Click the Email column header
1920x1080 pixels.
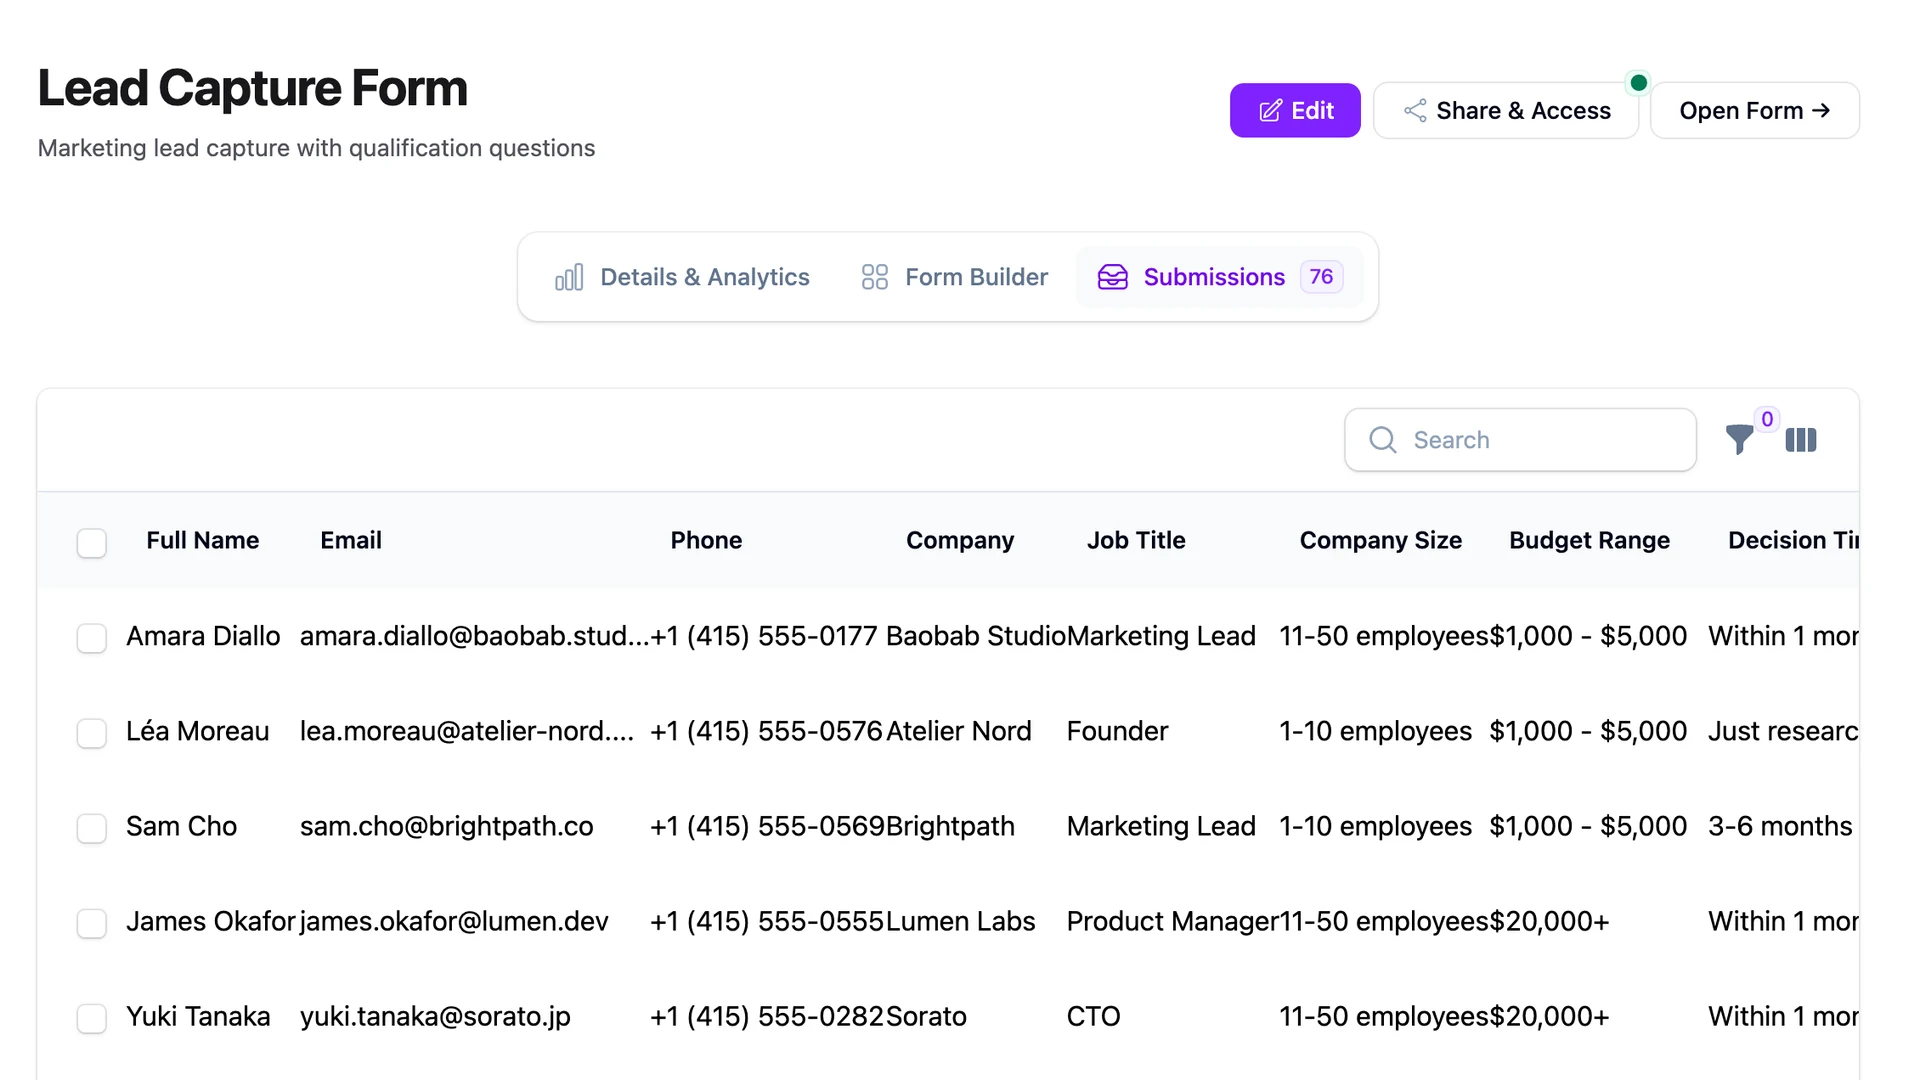click(351, 540)
